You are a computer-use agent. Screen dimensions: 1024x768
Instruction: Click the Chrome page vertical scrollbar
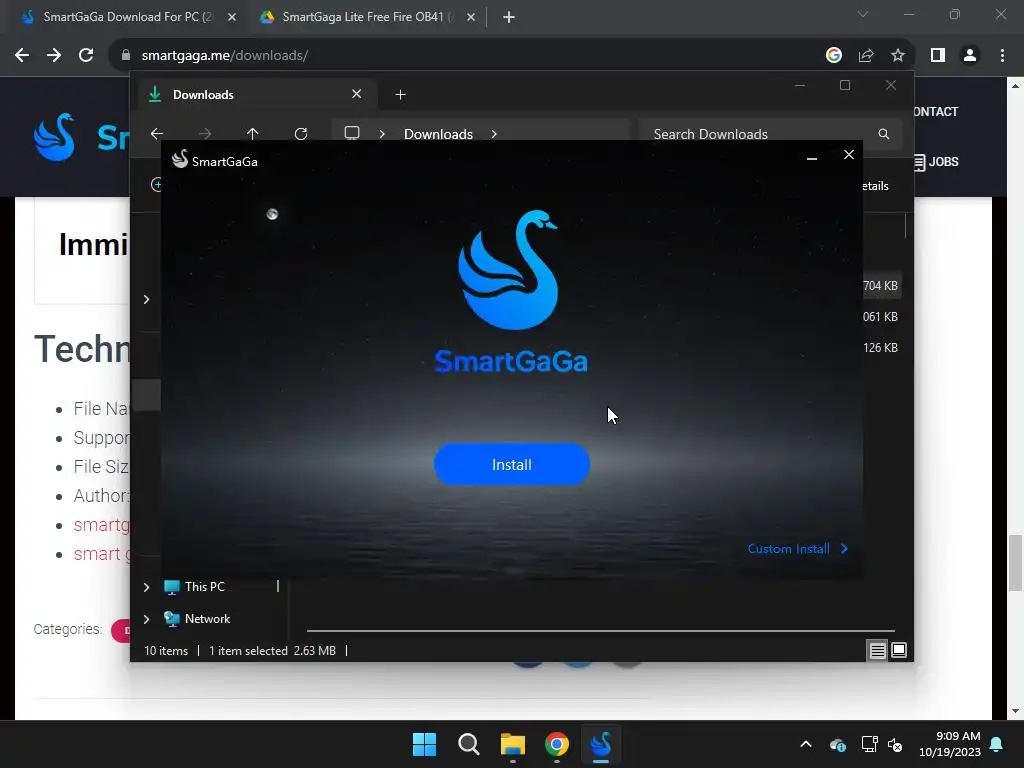coord(1015,563)
